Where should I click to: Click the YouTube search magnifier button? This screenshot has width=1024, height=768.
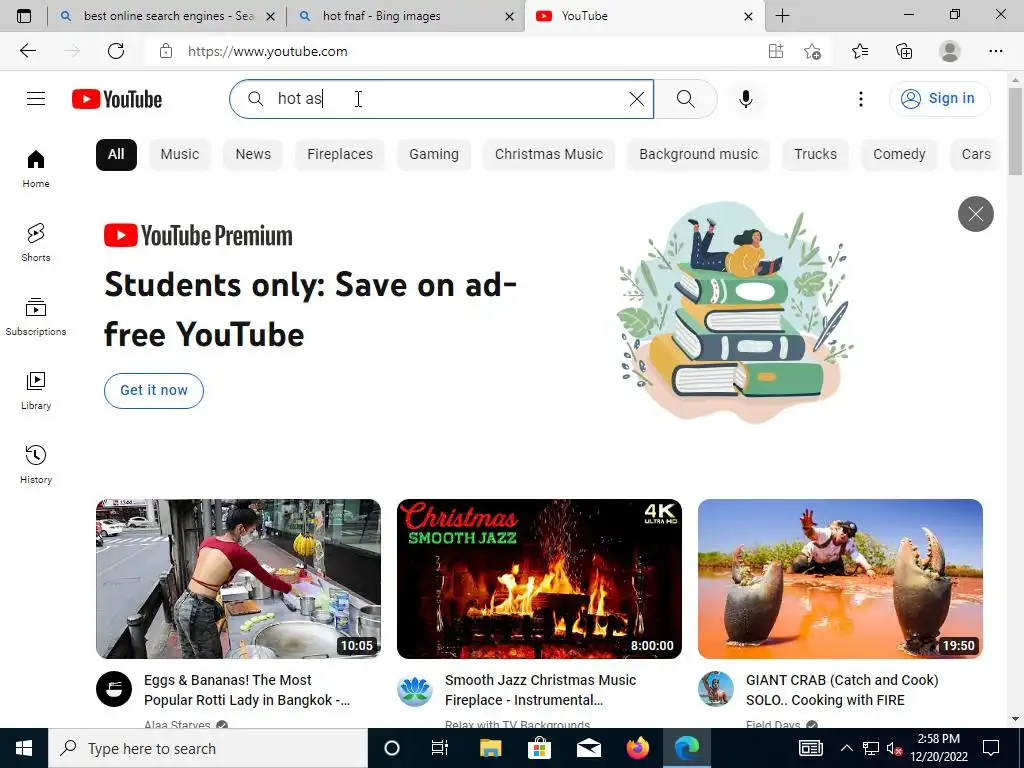coord(686,99)
